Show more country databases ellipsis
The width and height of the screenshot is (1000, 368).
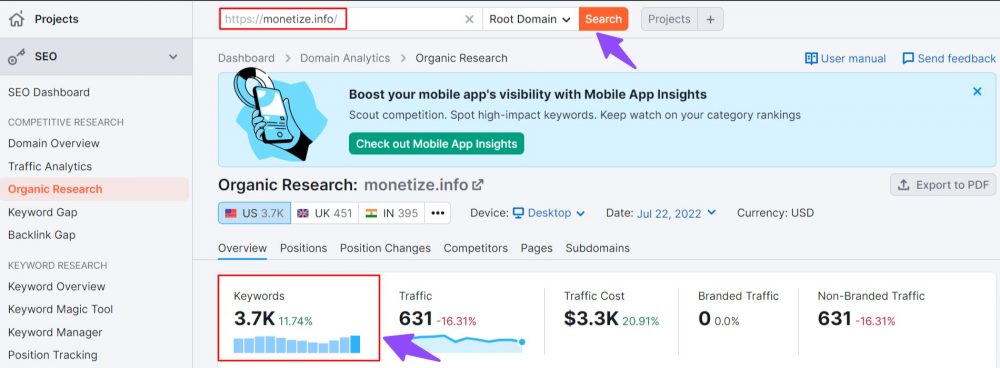tap(438, 213)
